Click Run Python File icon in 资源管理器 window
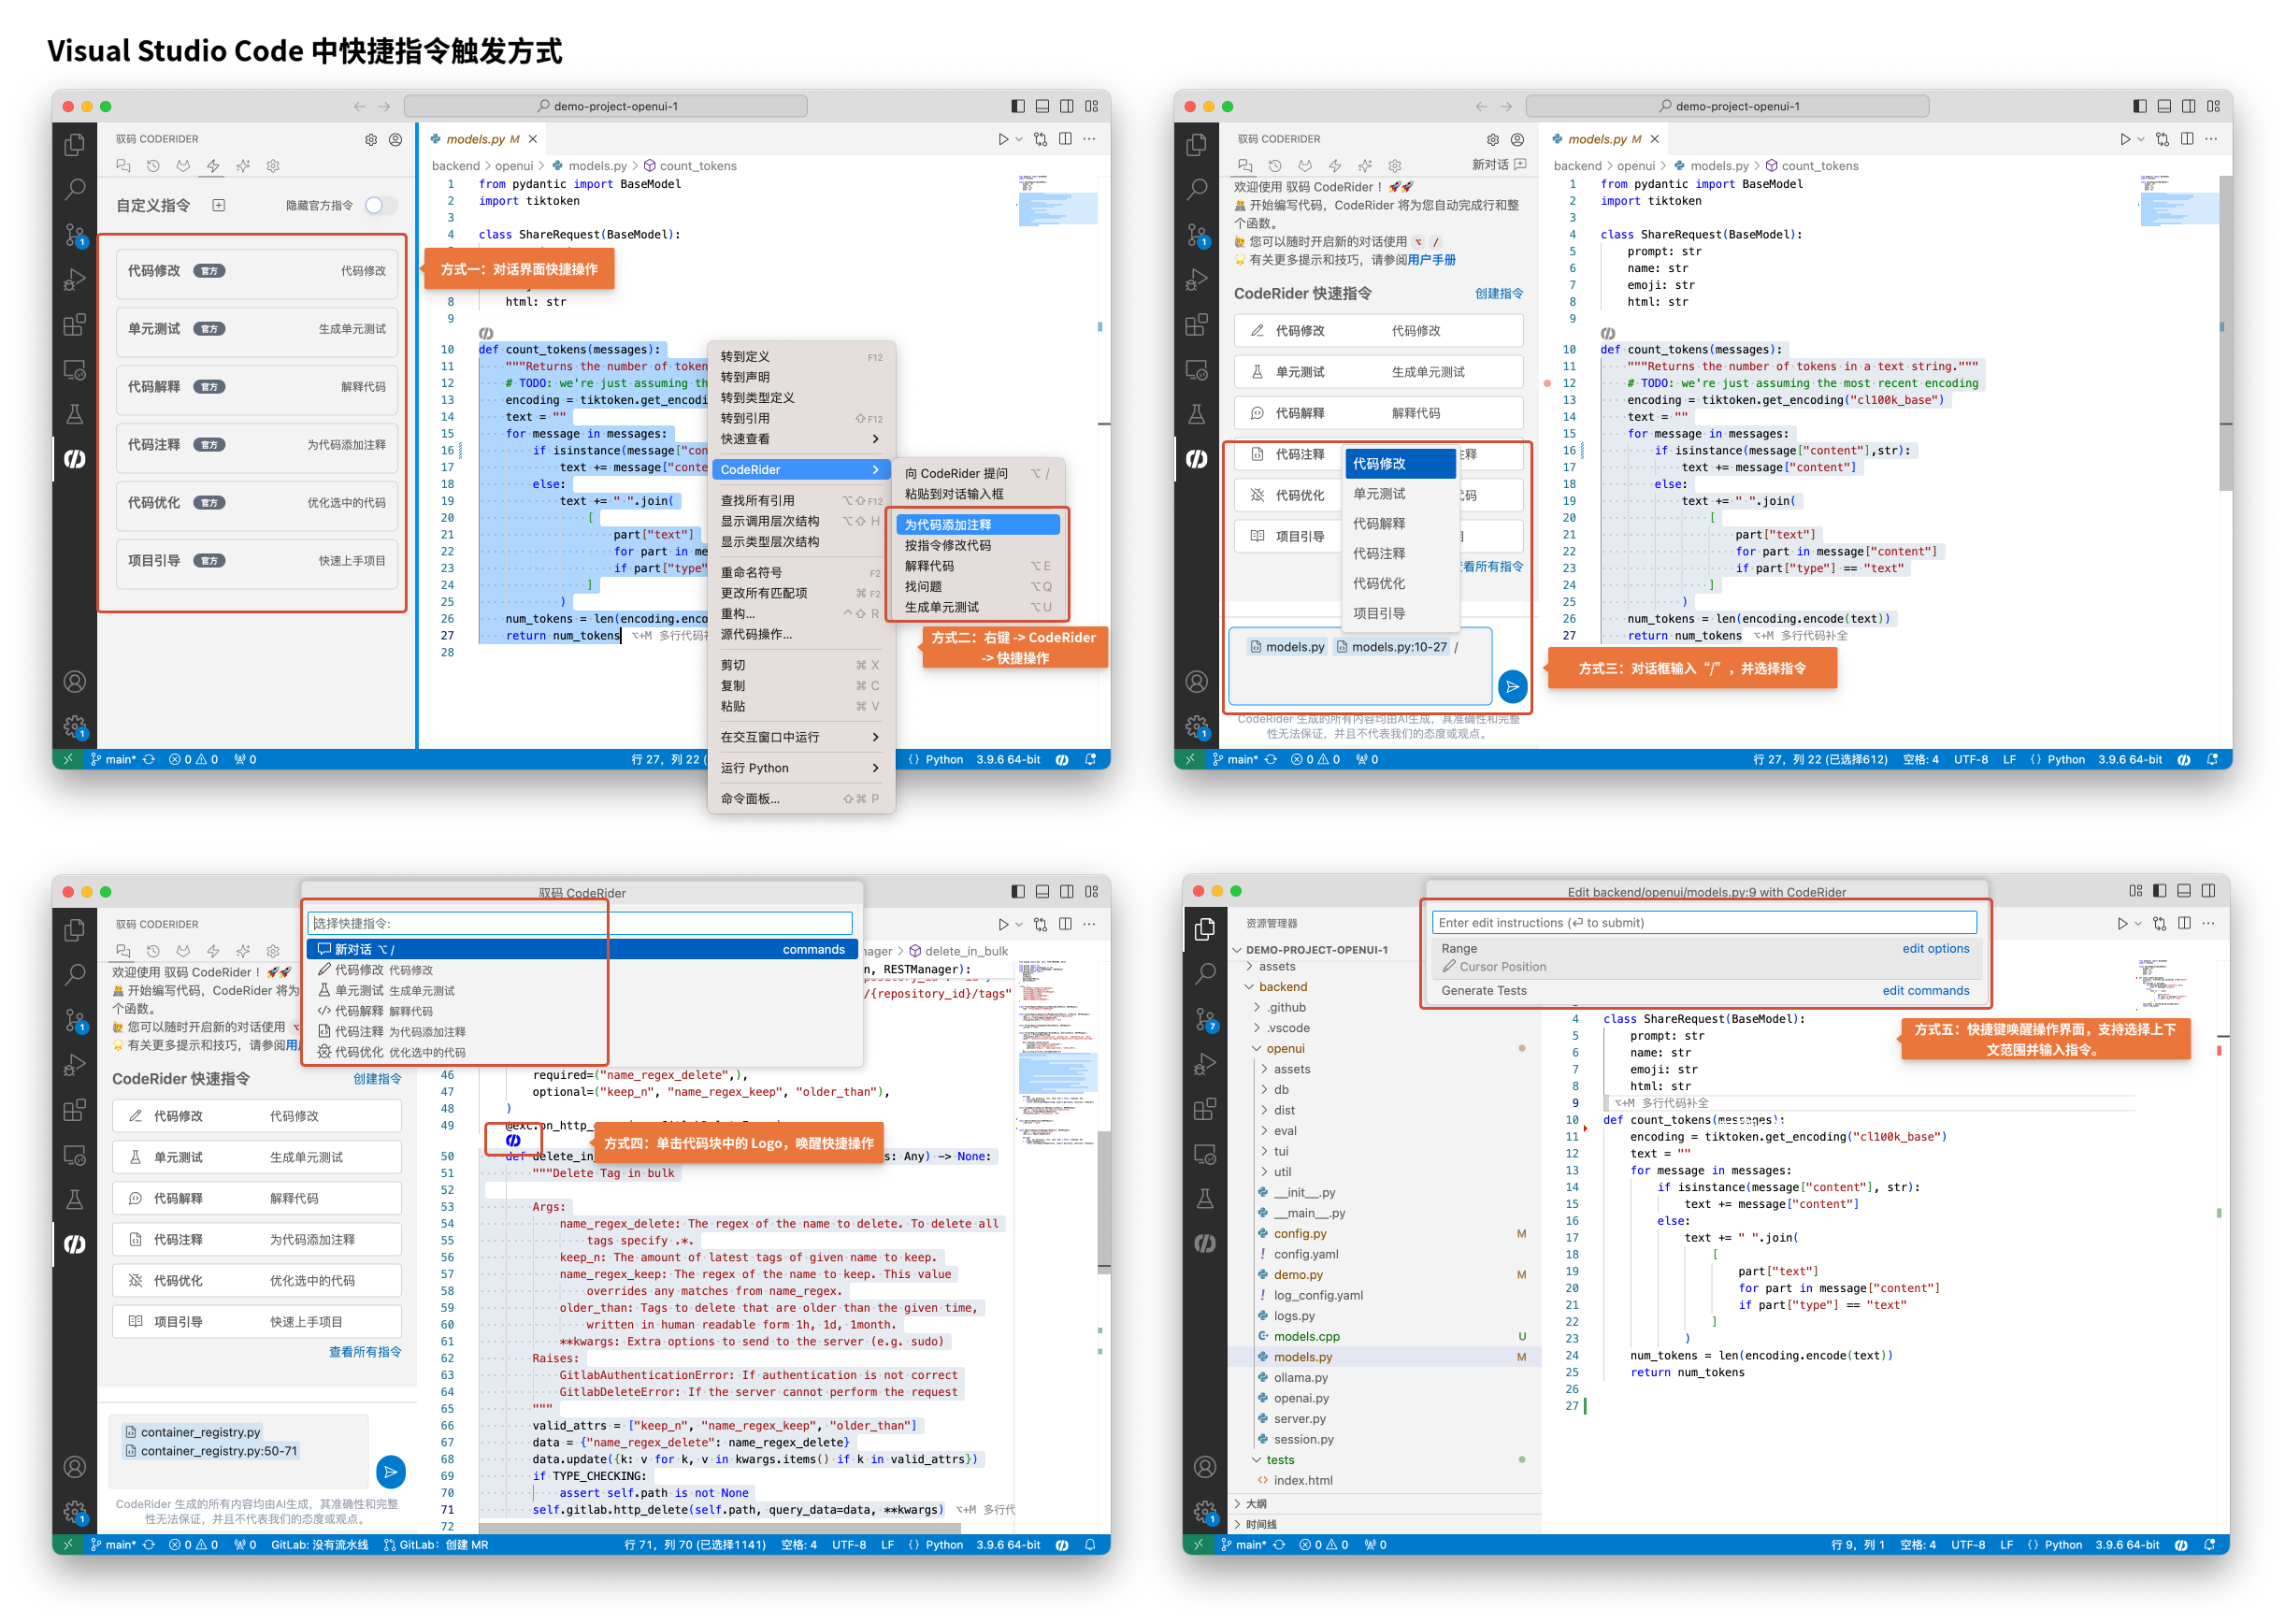2285x1624 pixels. (2122, 924)
